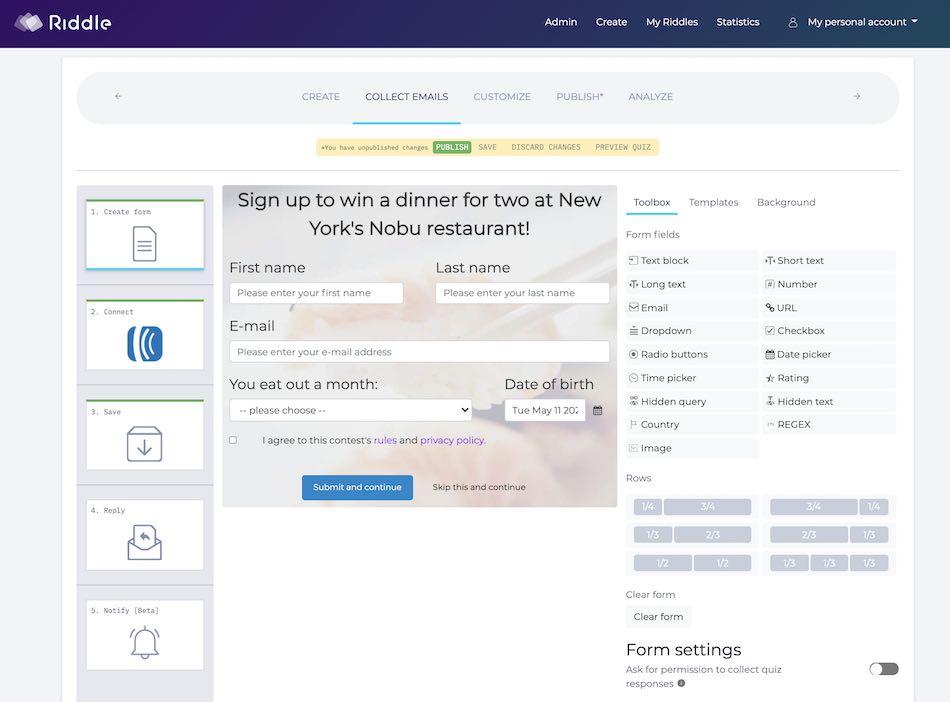Viewport: 950px width, 702px height.
Task: Open the privacy policy link
Action: pos(453,440)
